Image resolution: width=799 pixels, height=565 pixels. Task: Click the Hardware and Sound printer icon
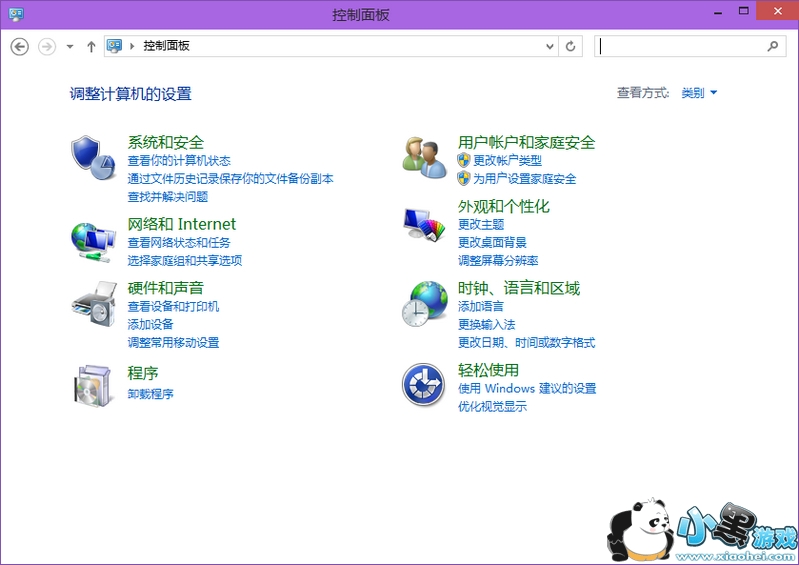[93, 303]
